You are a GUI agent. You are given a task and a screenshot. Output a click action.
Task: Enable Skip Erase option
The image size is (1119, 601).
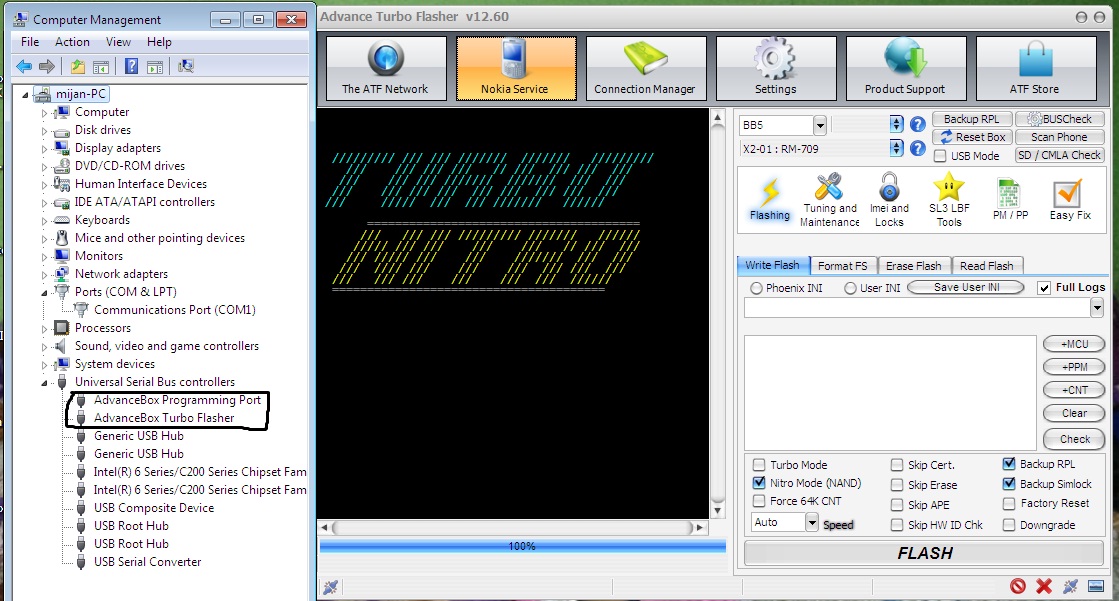tap(897, 485)
